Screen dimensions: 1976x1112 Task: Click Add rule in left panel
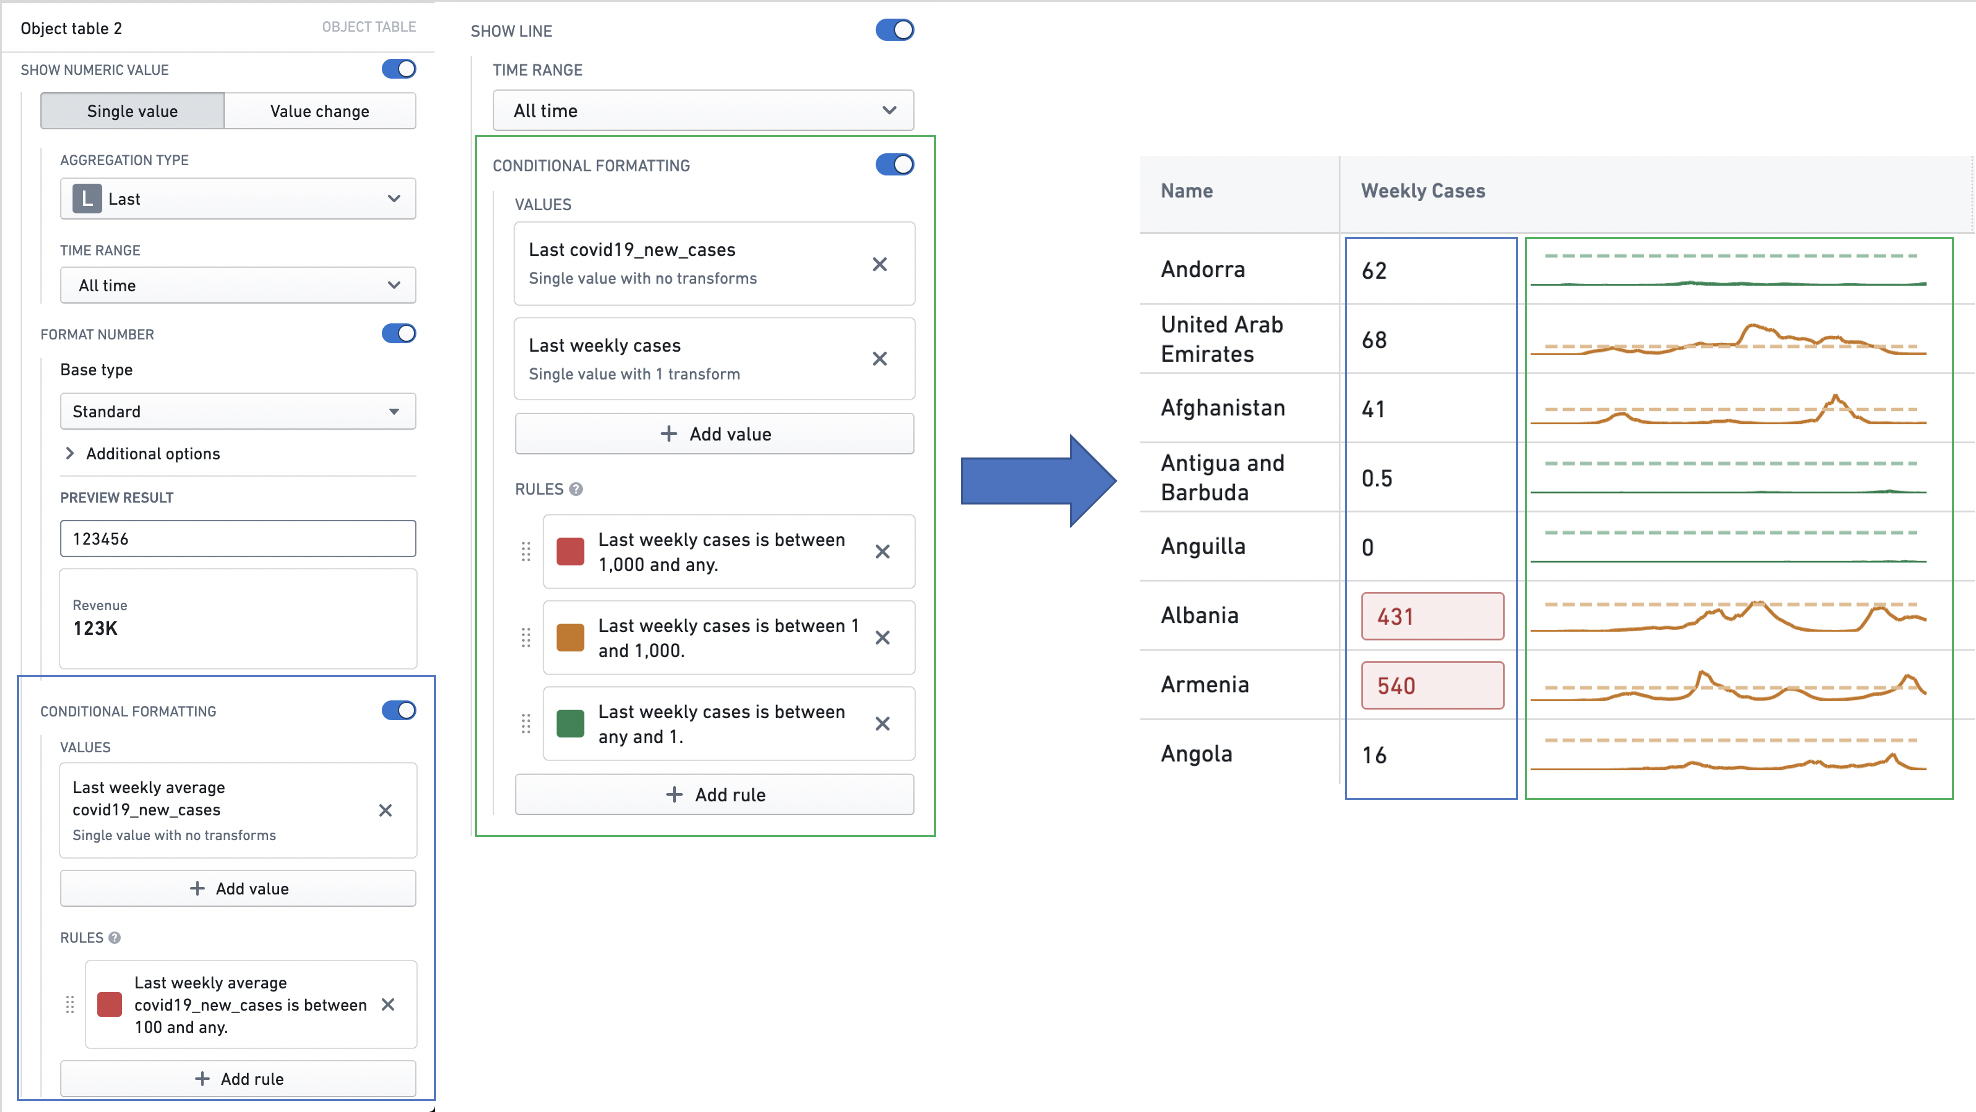[x=238, y=1079]
